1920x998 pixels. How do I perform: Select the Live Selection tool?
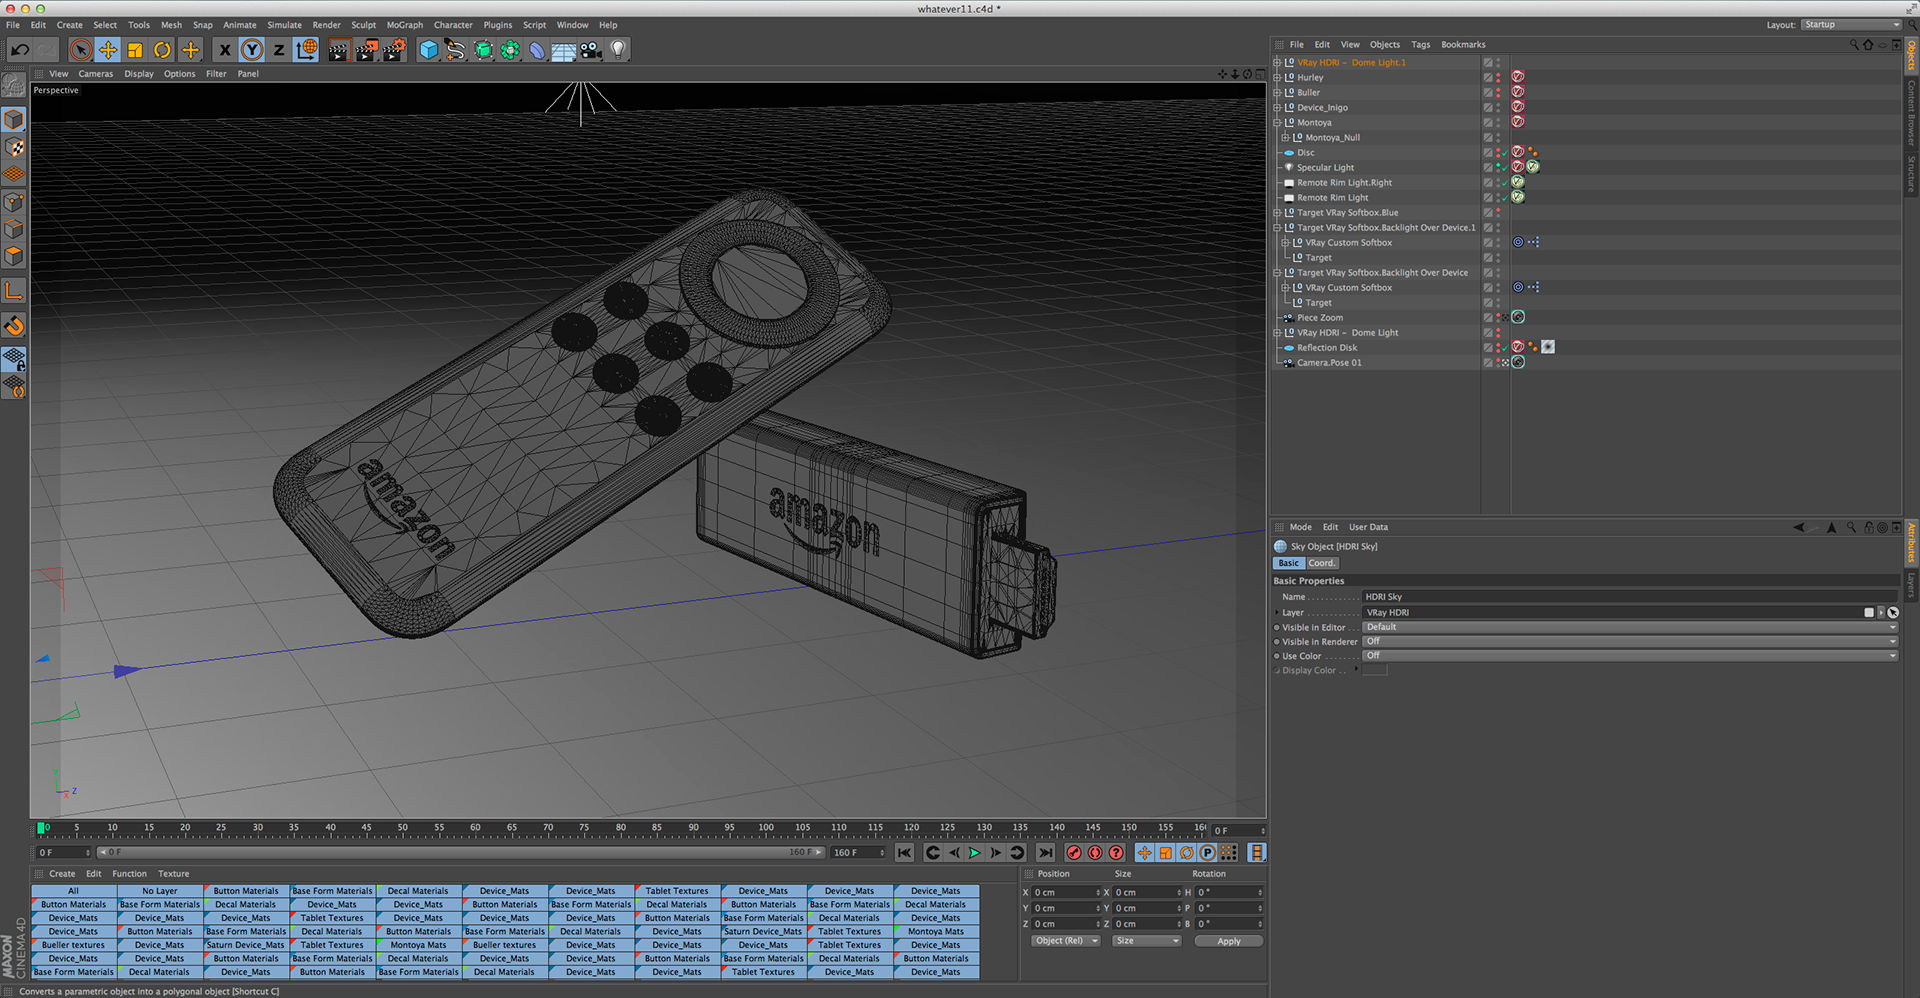(81, 49)
